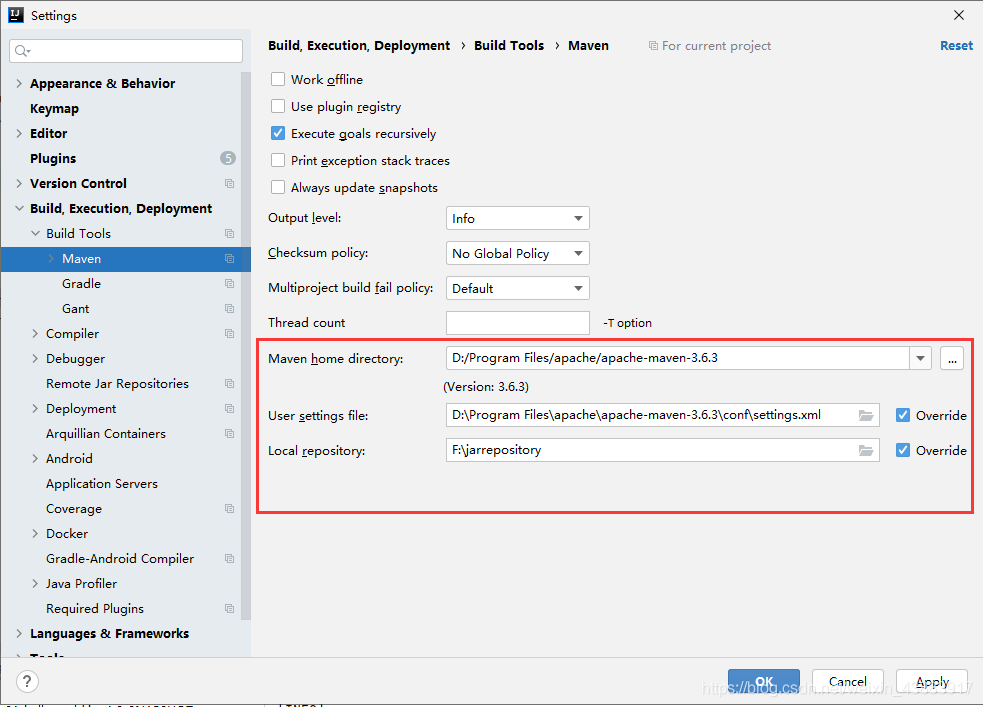
Task: Expand the Maven subtree arrow
Action: tap(51, 259)
